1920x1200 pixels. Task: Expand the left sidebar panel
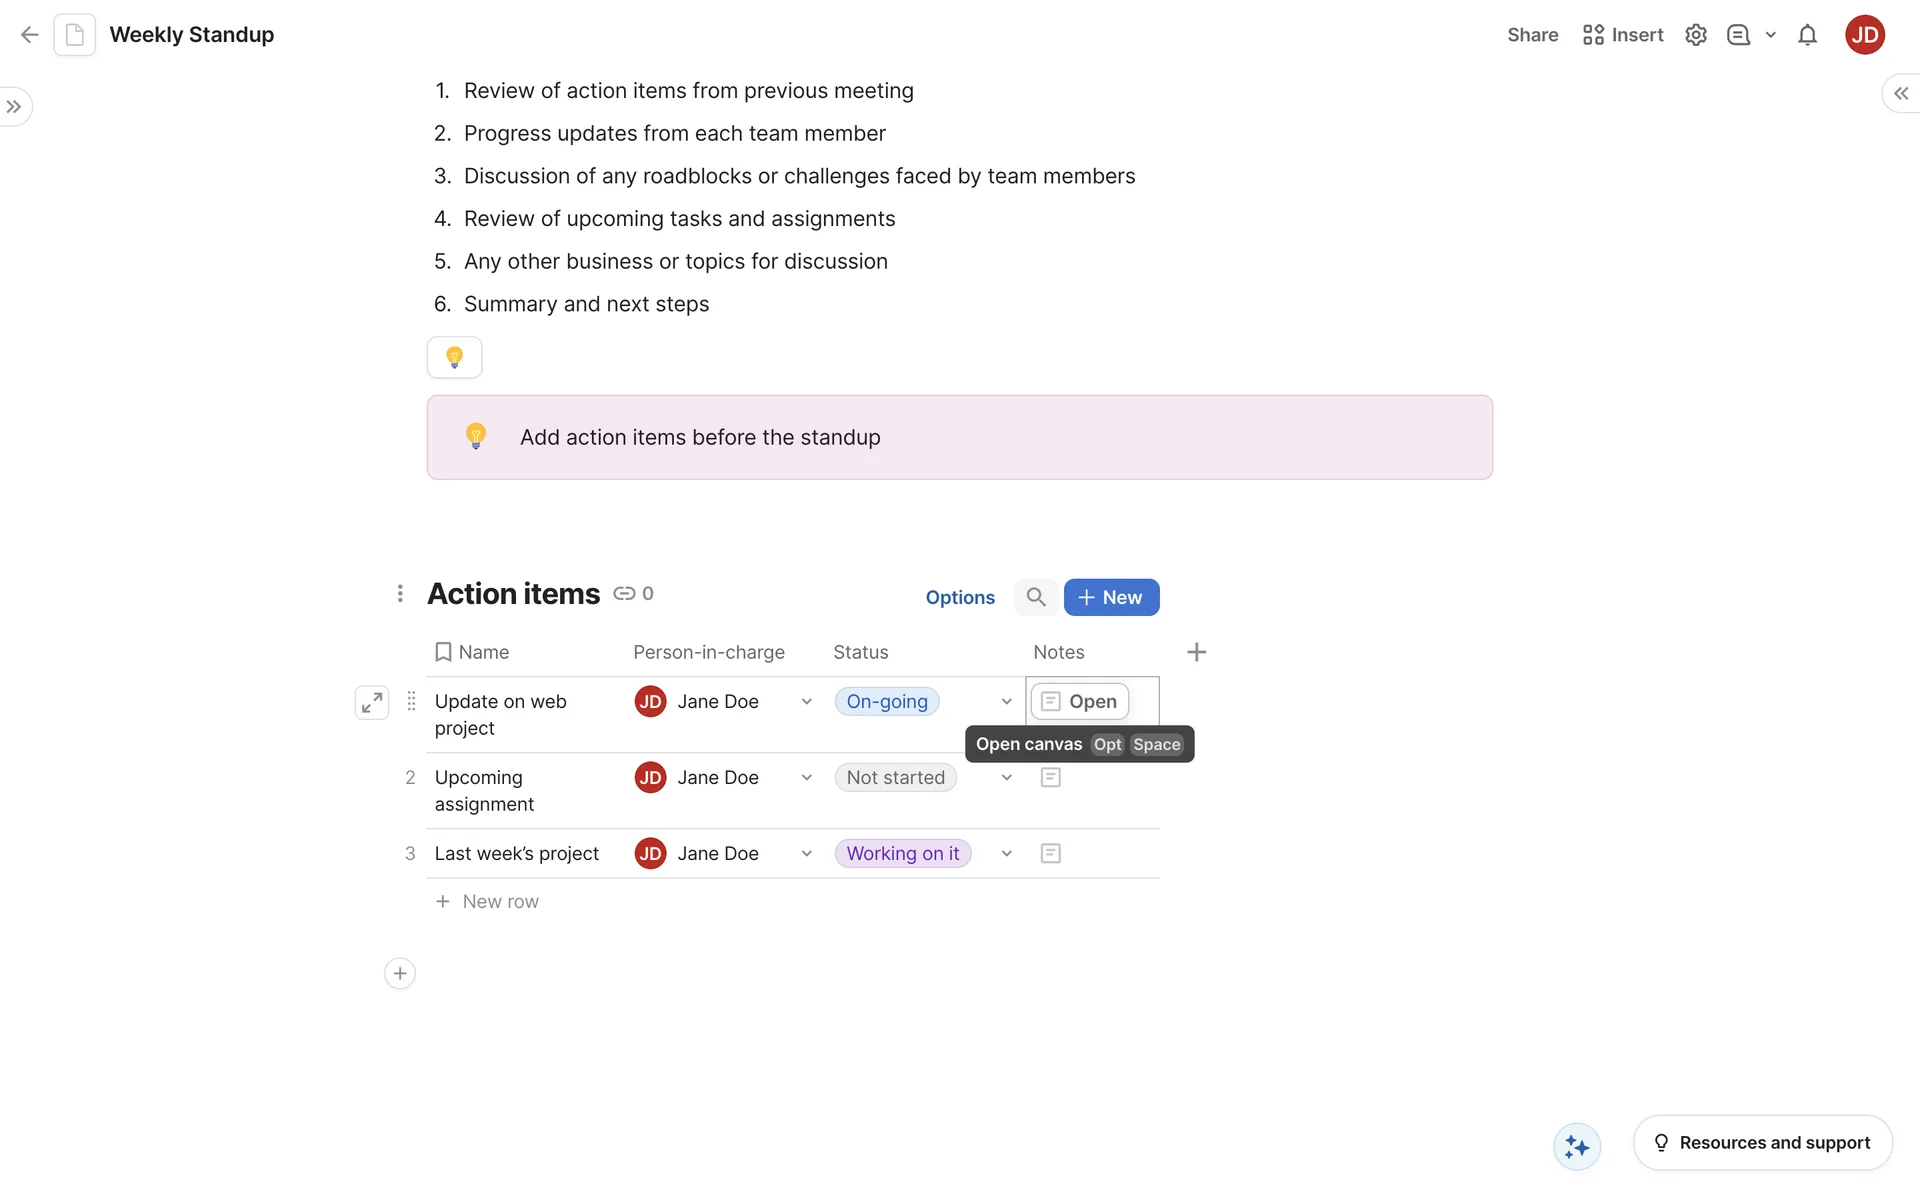point(14,107)
